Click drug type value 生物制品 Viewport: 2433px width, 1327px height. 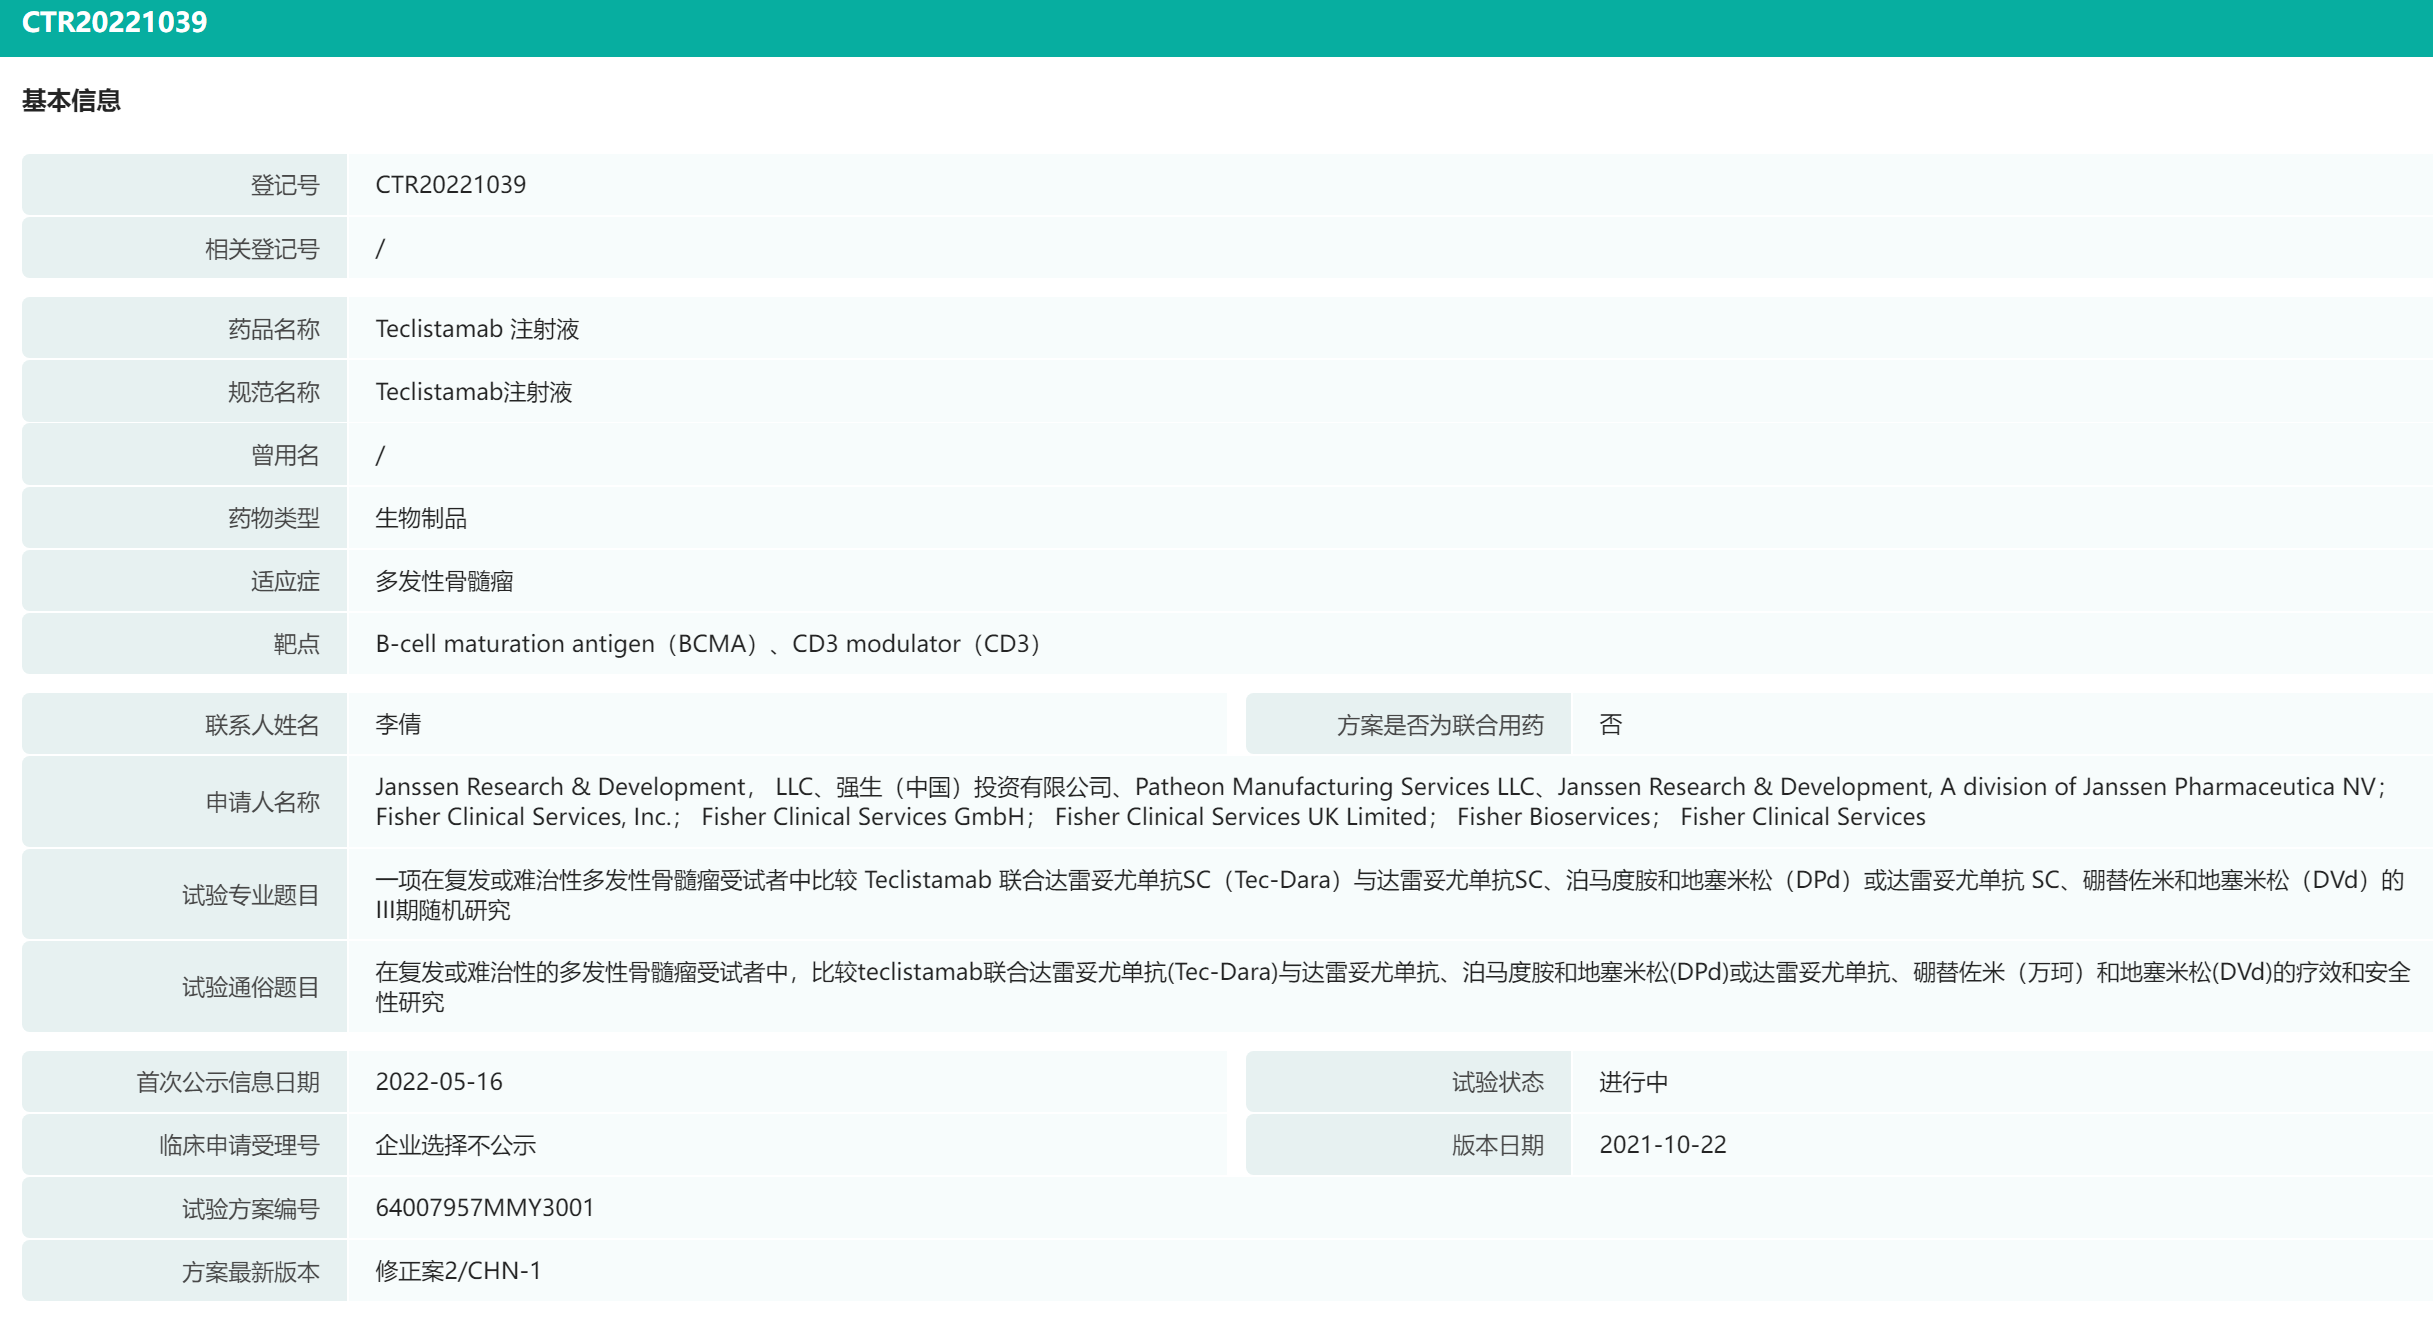point(420,518)
